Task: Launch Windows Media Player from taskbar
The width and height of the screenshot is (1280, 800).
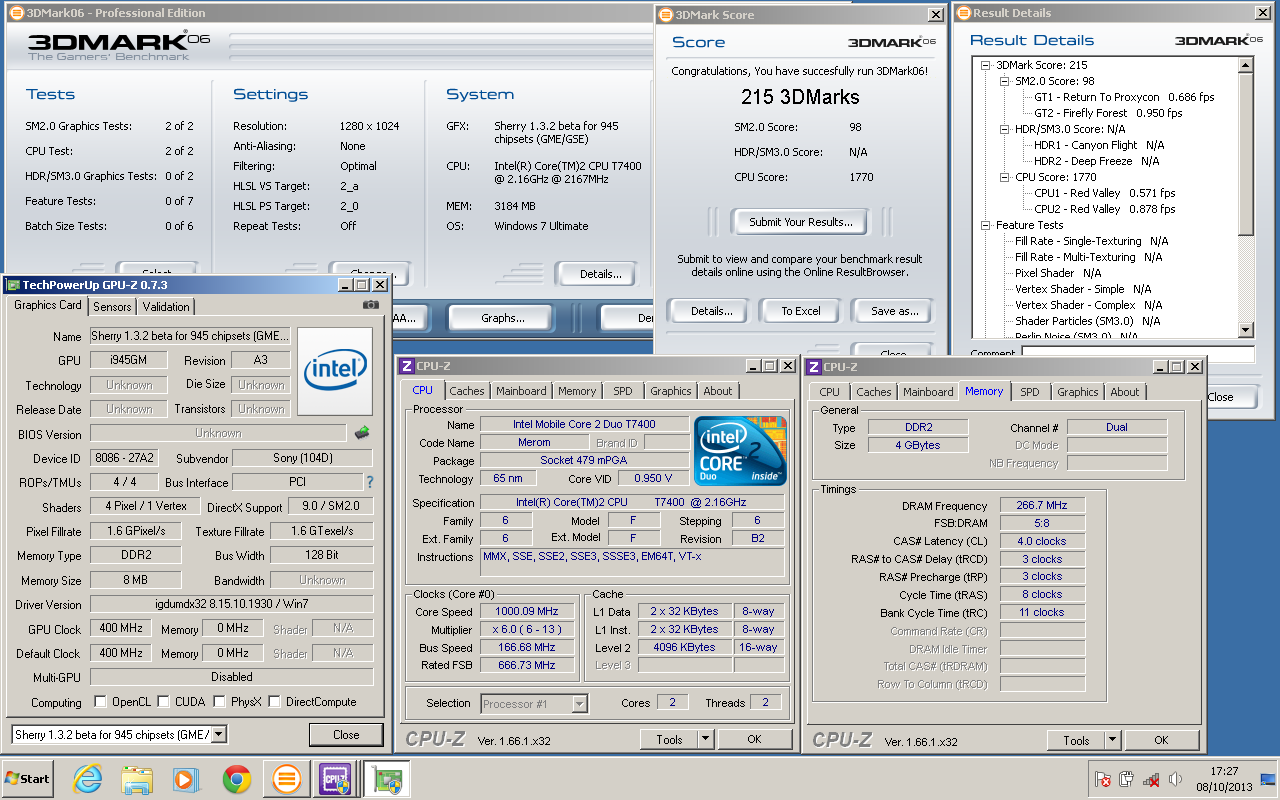Action: coord(186,779)
